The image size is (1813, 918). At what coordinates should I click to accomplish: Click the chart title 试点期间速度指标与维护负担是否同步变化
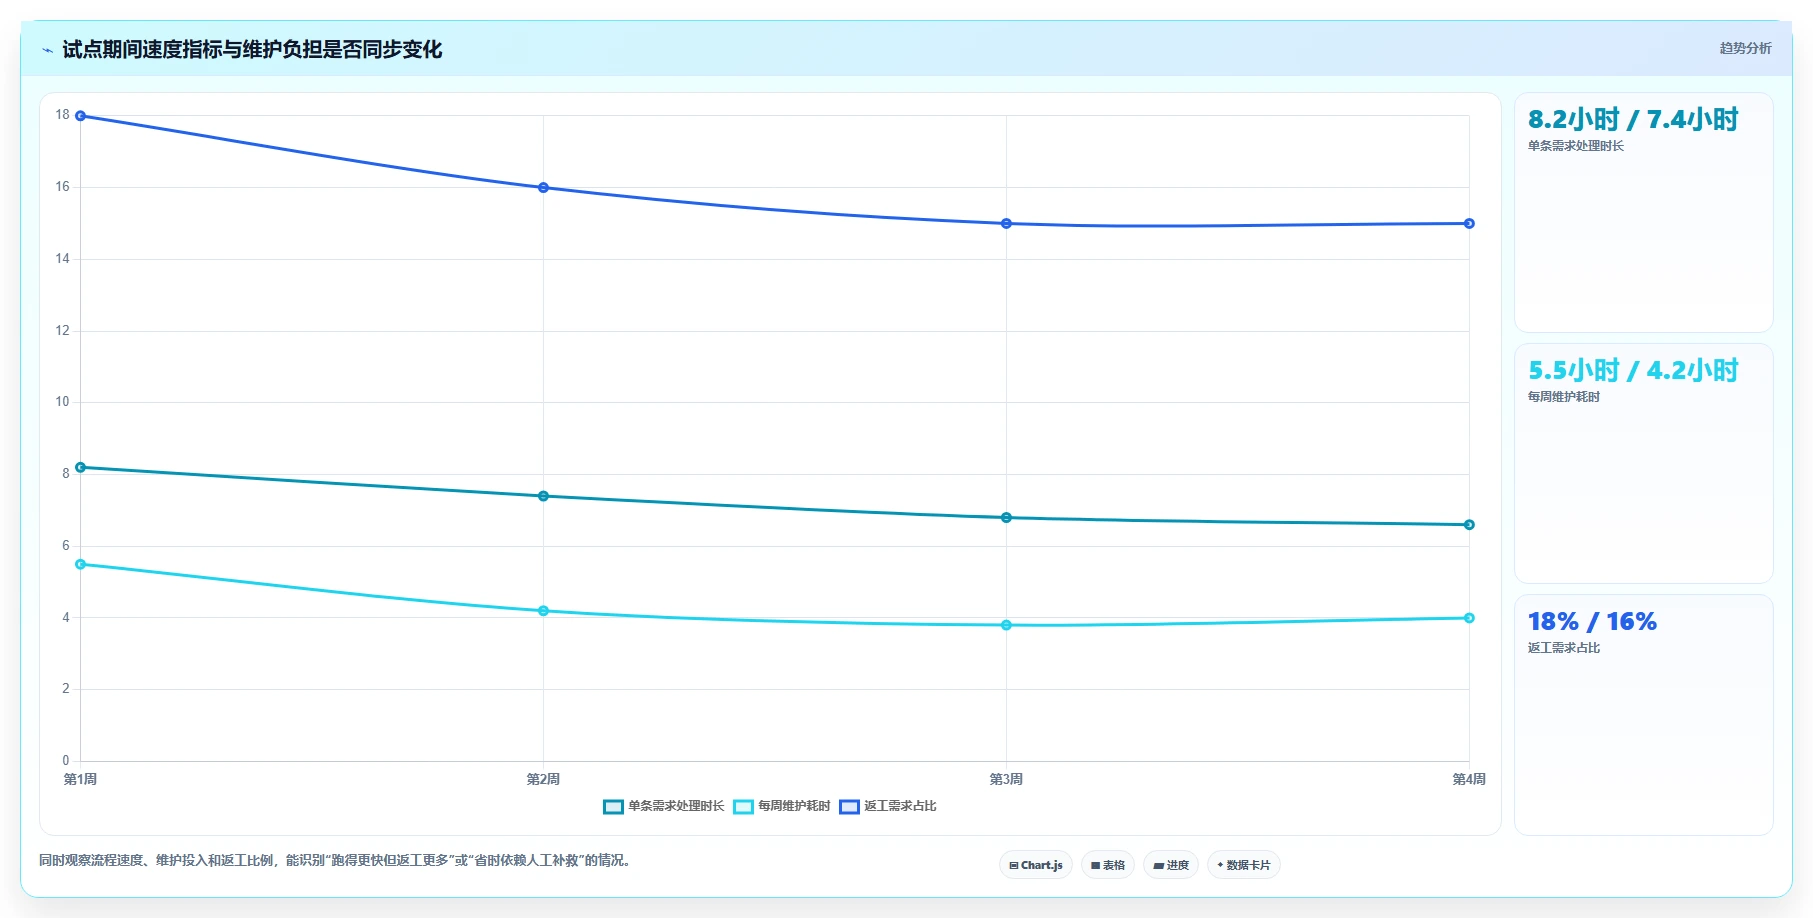click(x=252, y=50)
